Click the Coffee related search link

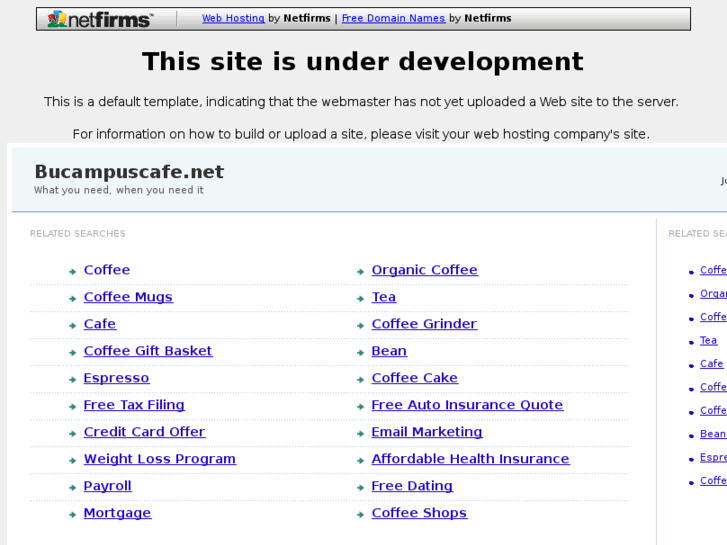tap(107, 270)
